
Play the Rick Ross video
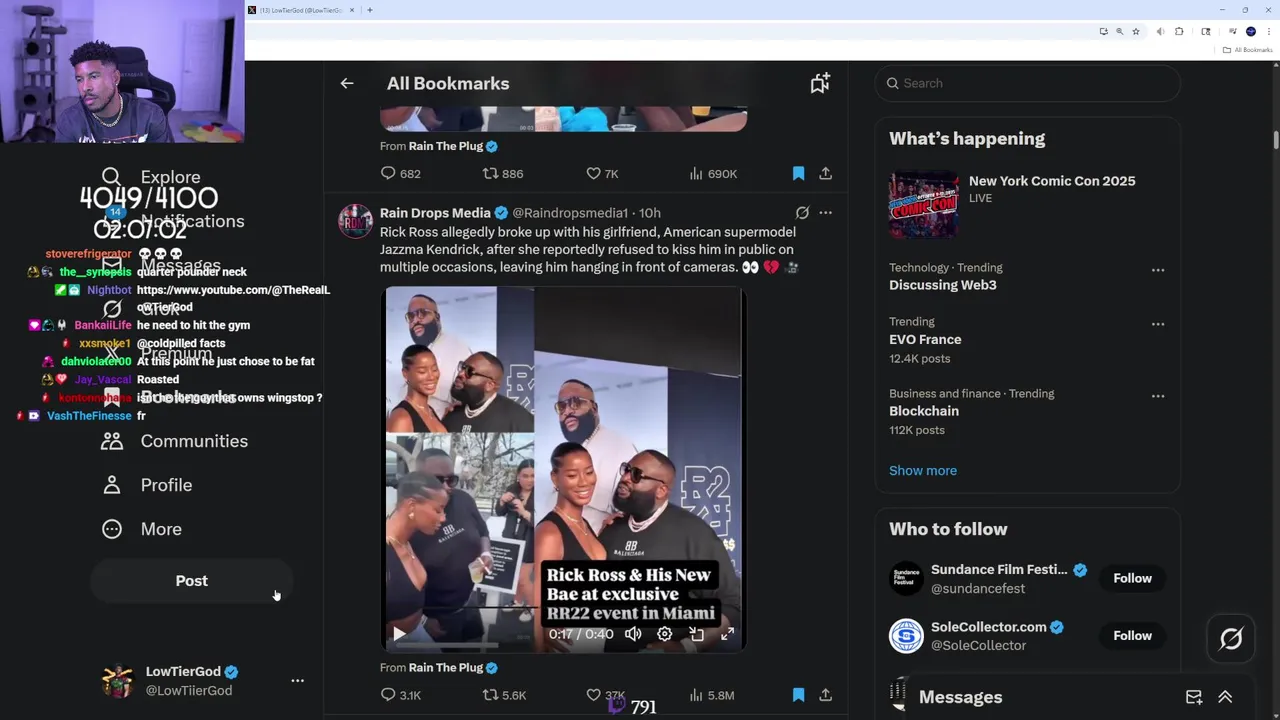(399, 634)
